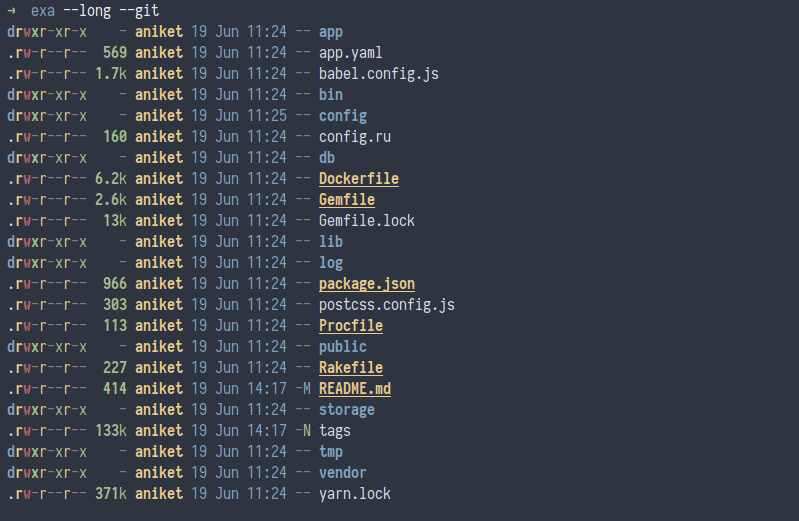The image size is (799, 521).
Task: Click the vendor directory entry
Action: pyautogui.click(x=342, y=473)
